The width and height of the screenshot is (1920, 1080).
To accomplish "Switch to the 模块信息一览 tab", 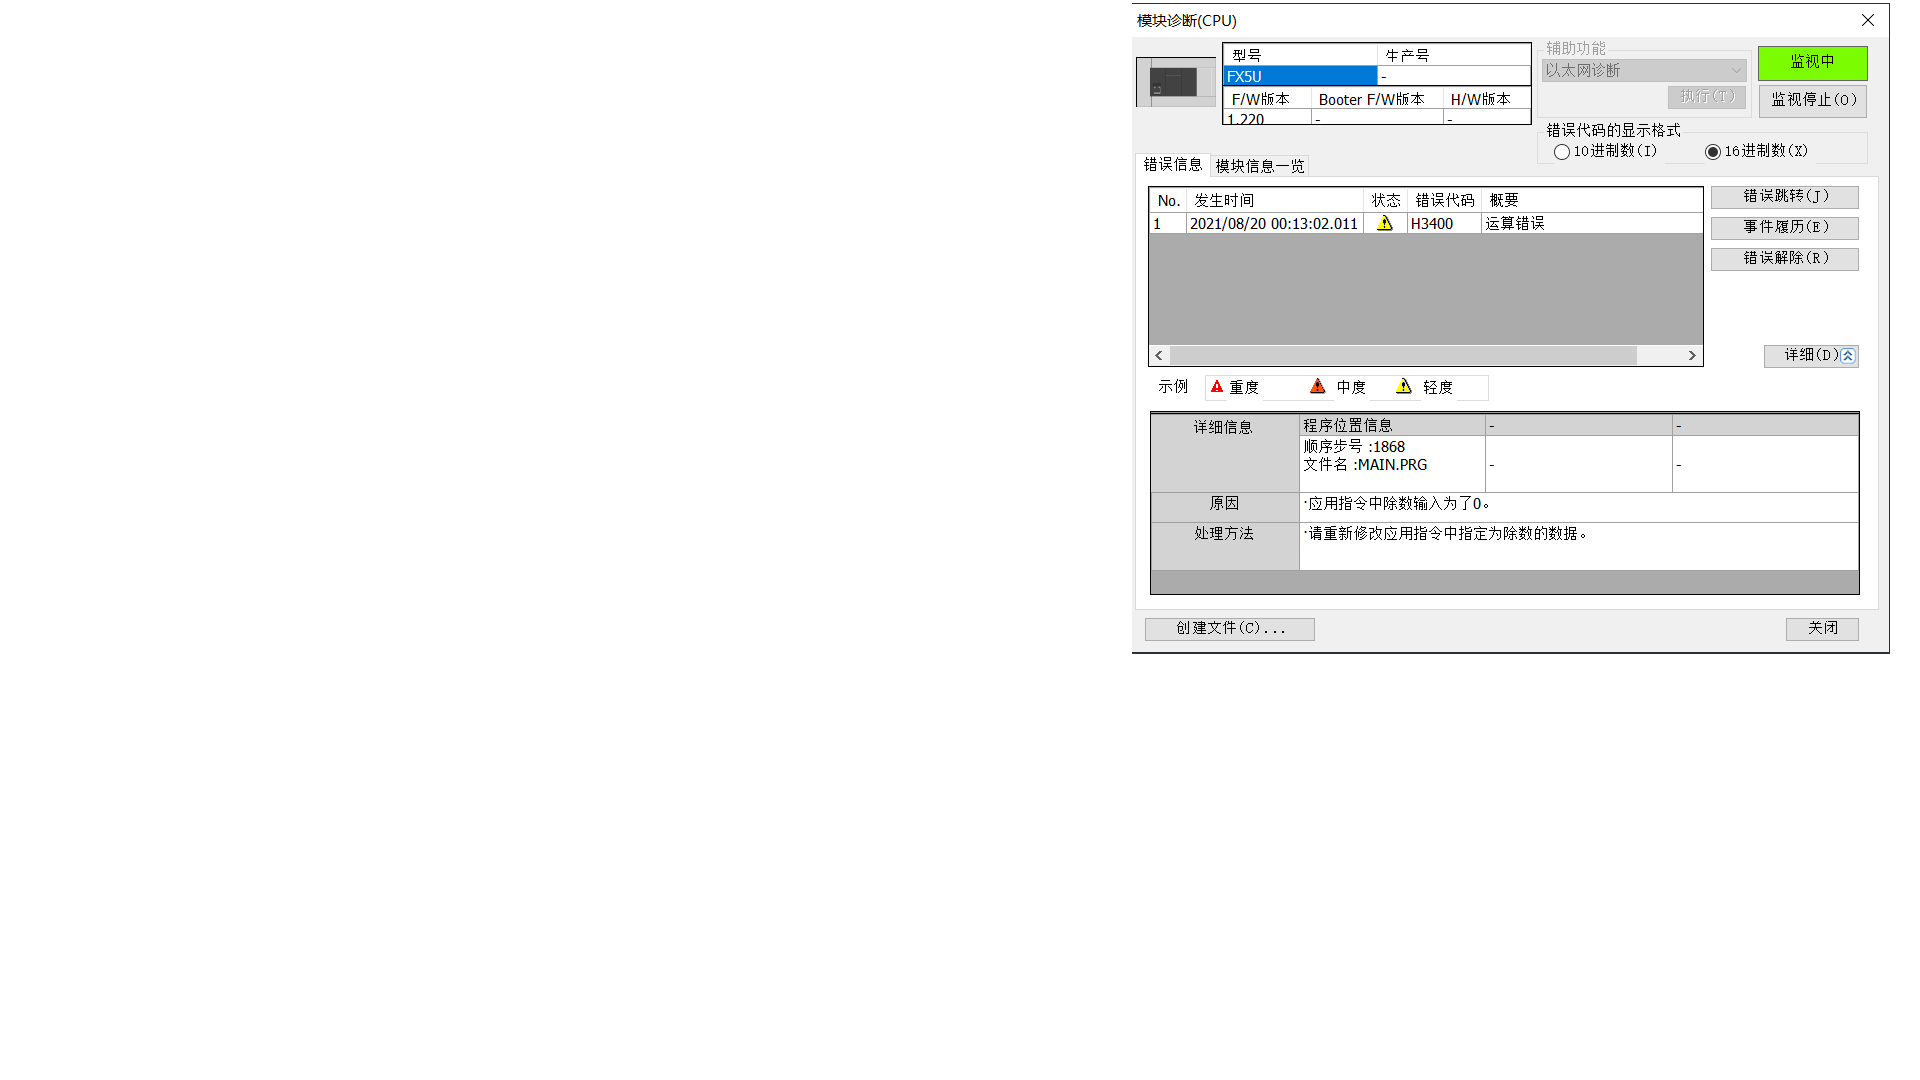I will pos(1259,166).
